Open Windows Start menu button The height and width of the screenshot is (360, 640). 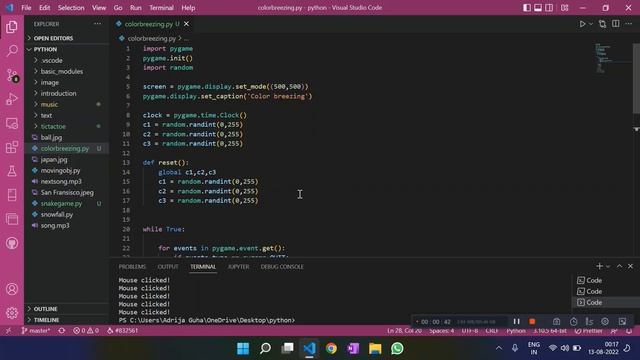243,348
